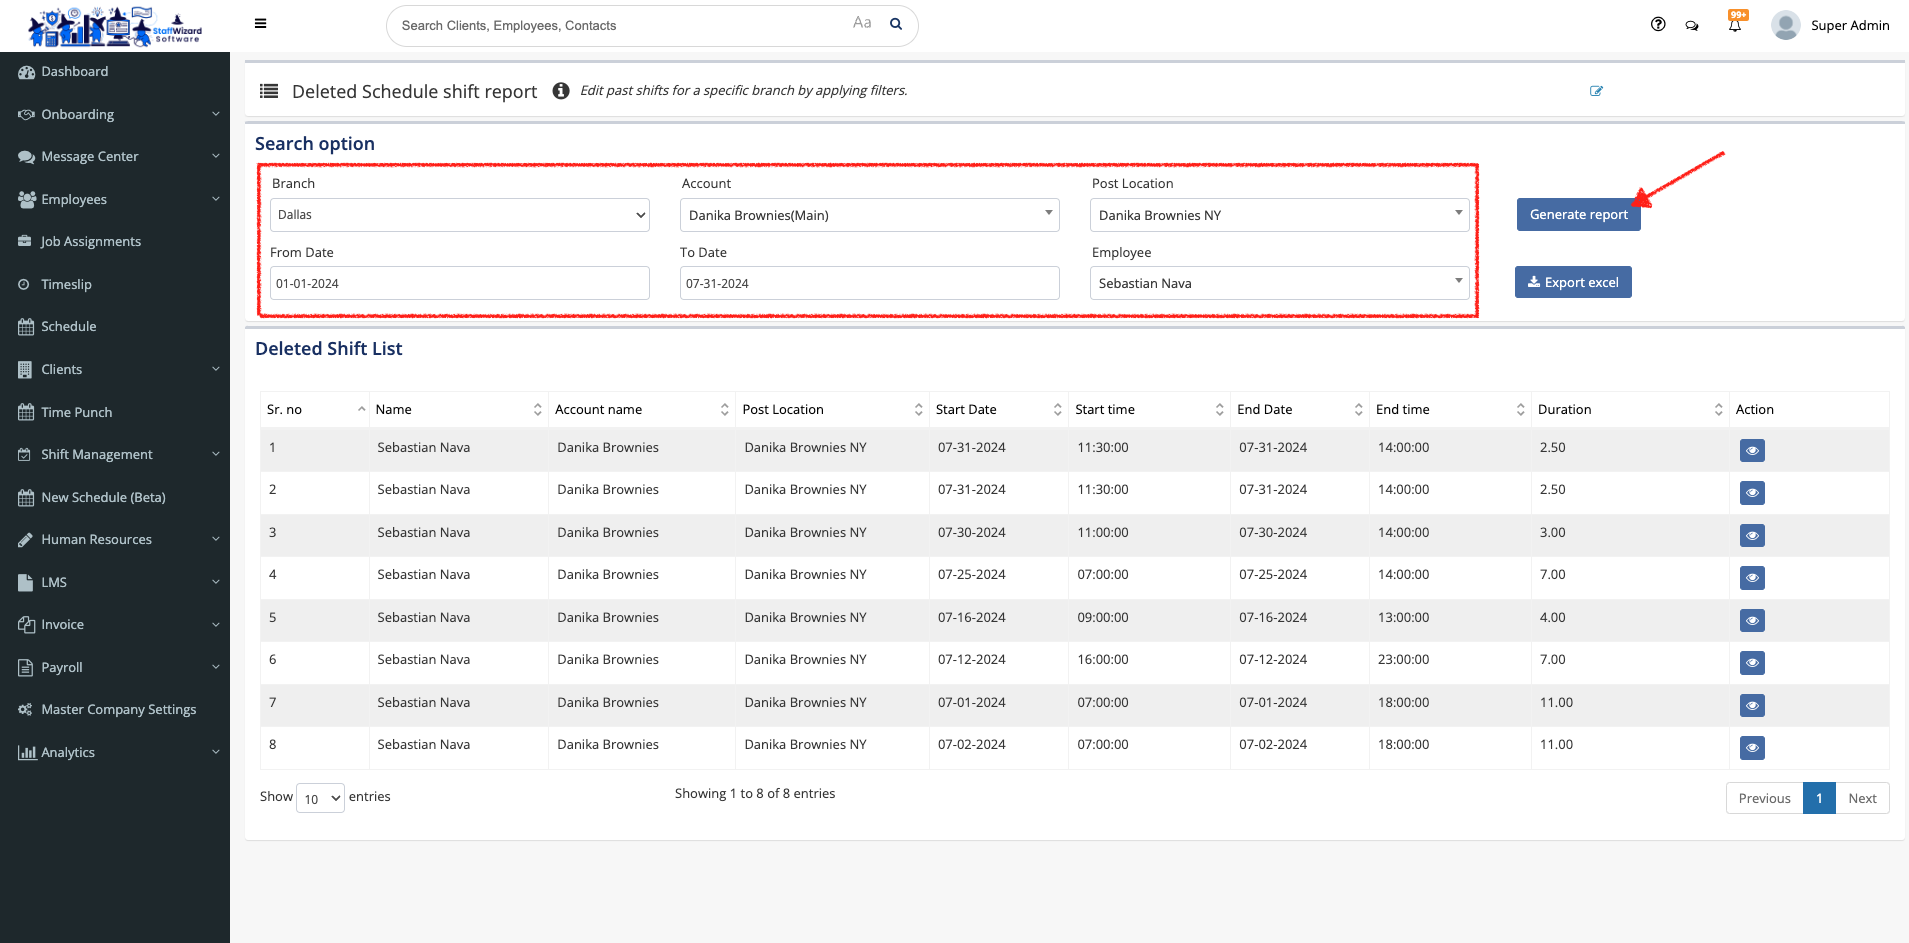
Task: Click the Generate report button
Action: point(1578,215)
